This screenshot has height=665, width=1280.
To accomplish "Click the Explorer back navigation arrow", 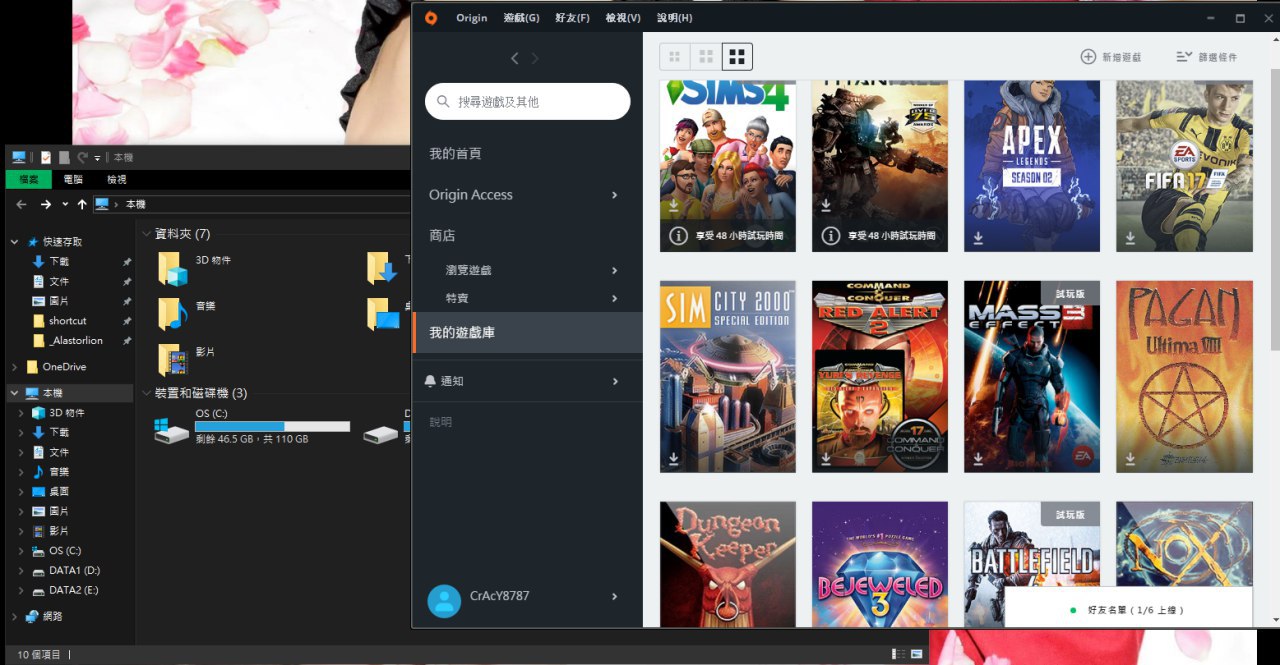I will point(21,204).
